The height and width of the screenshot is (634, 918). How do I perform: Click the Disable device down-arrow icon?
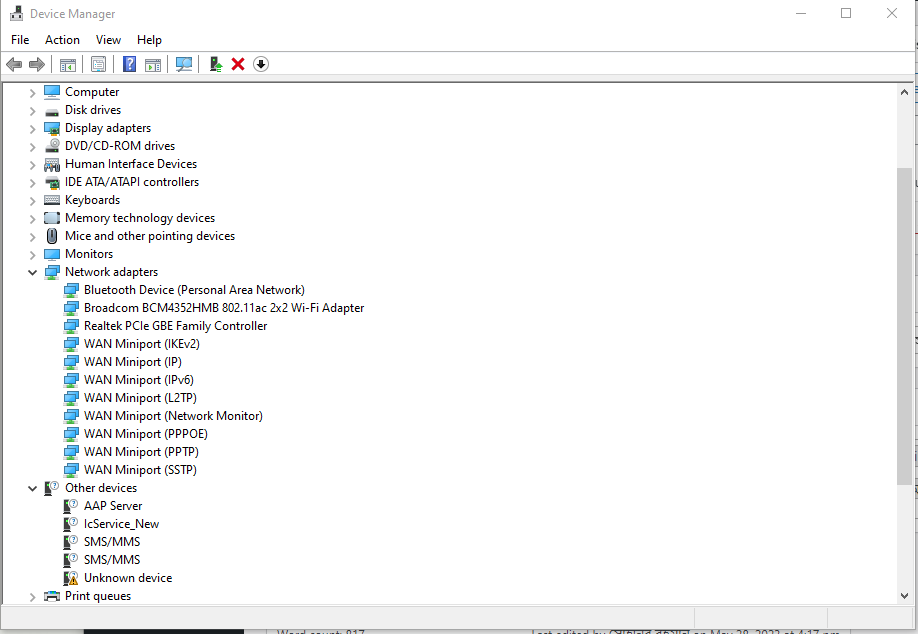coord(261,64)
